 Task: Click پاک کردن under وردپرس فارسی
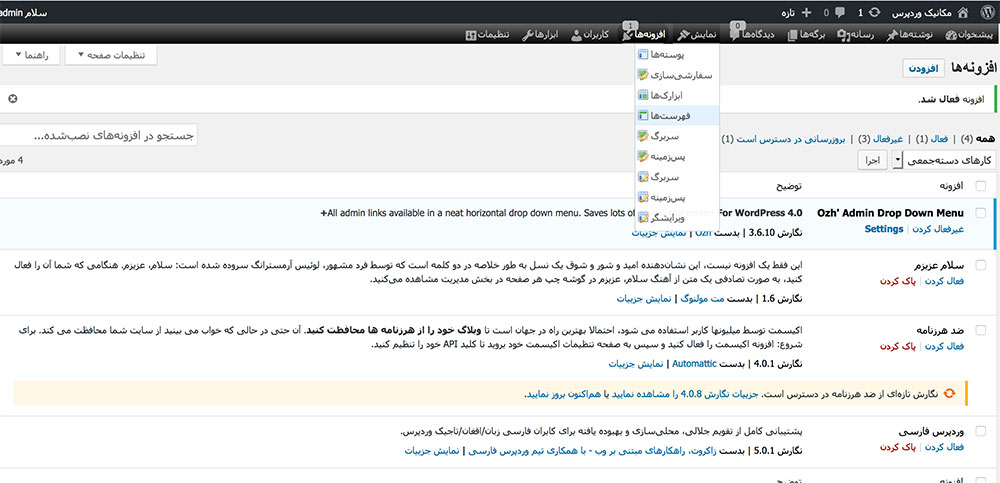899,447
